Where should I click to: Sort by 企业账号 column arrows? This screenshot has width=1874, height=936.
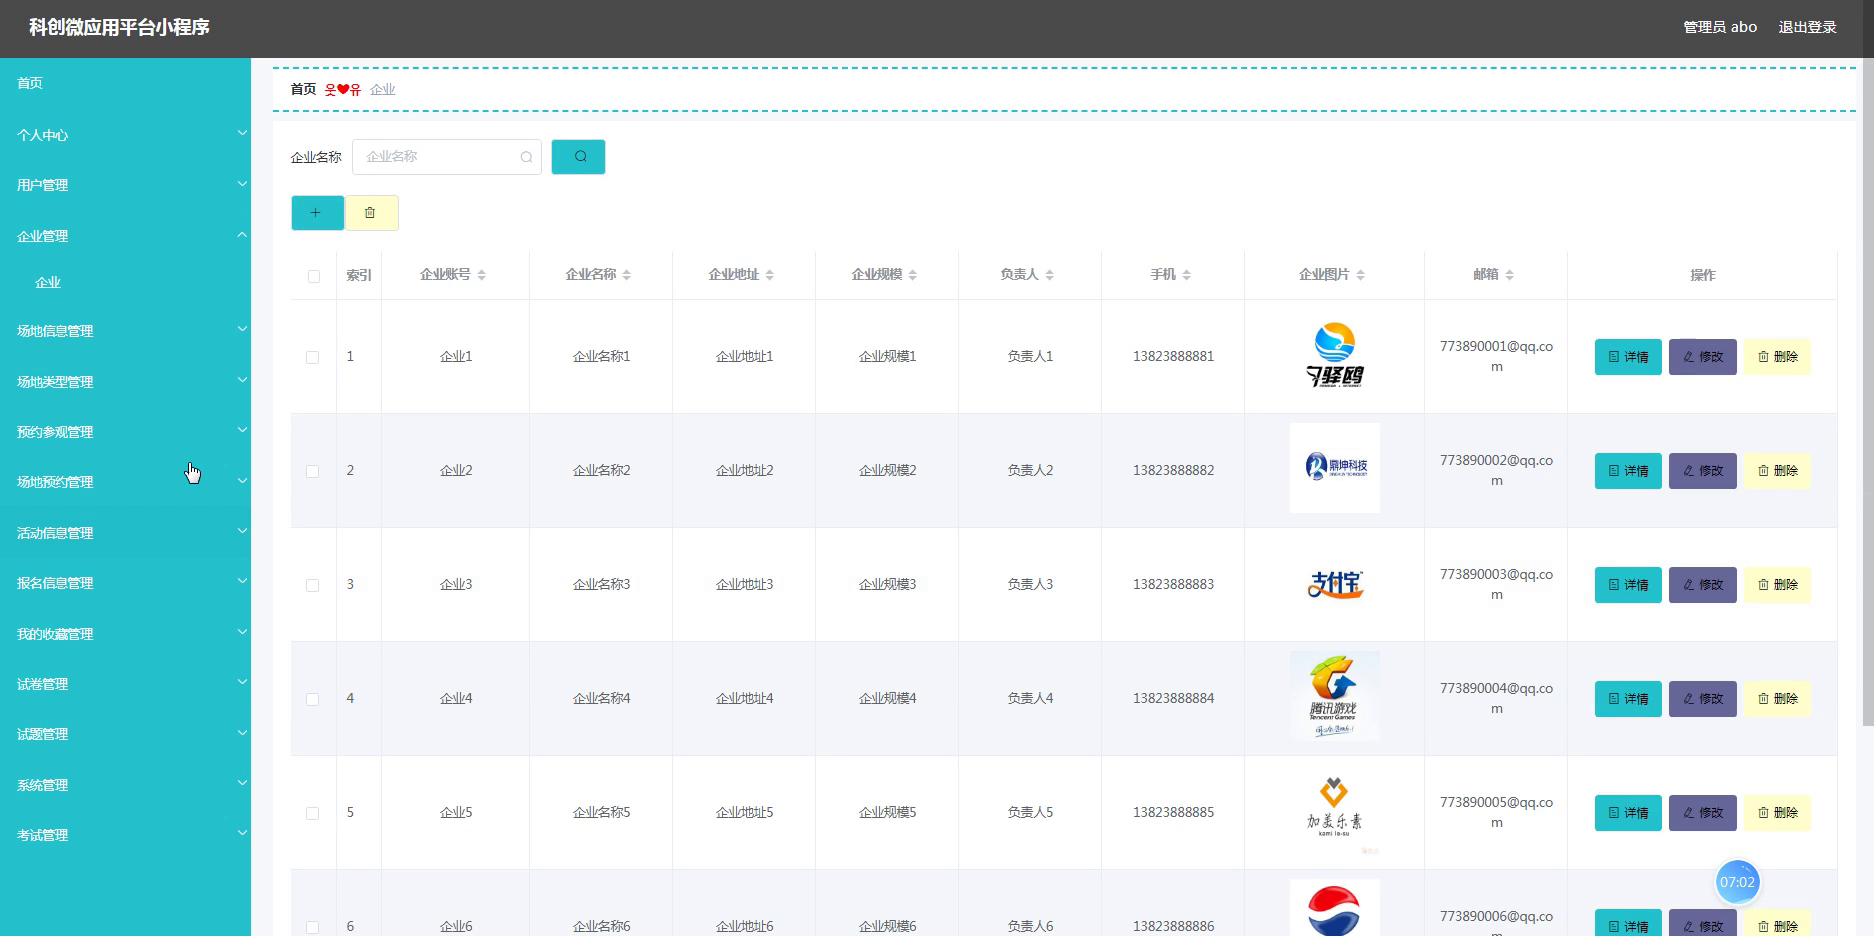(482, 275)
